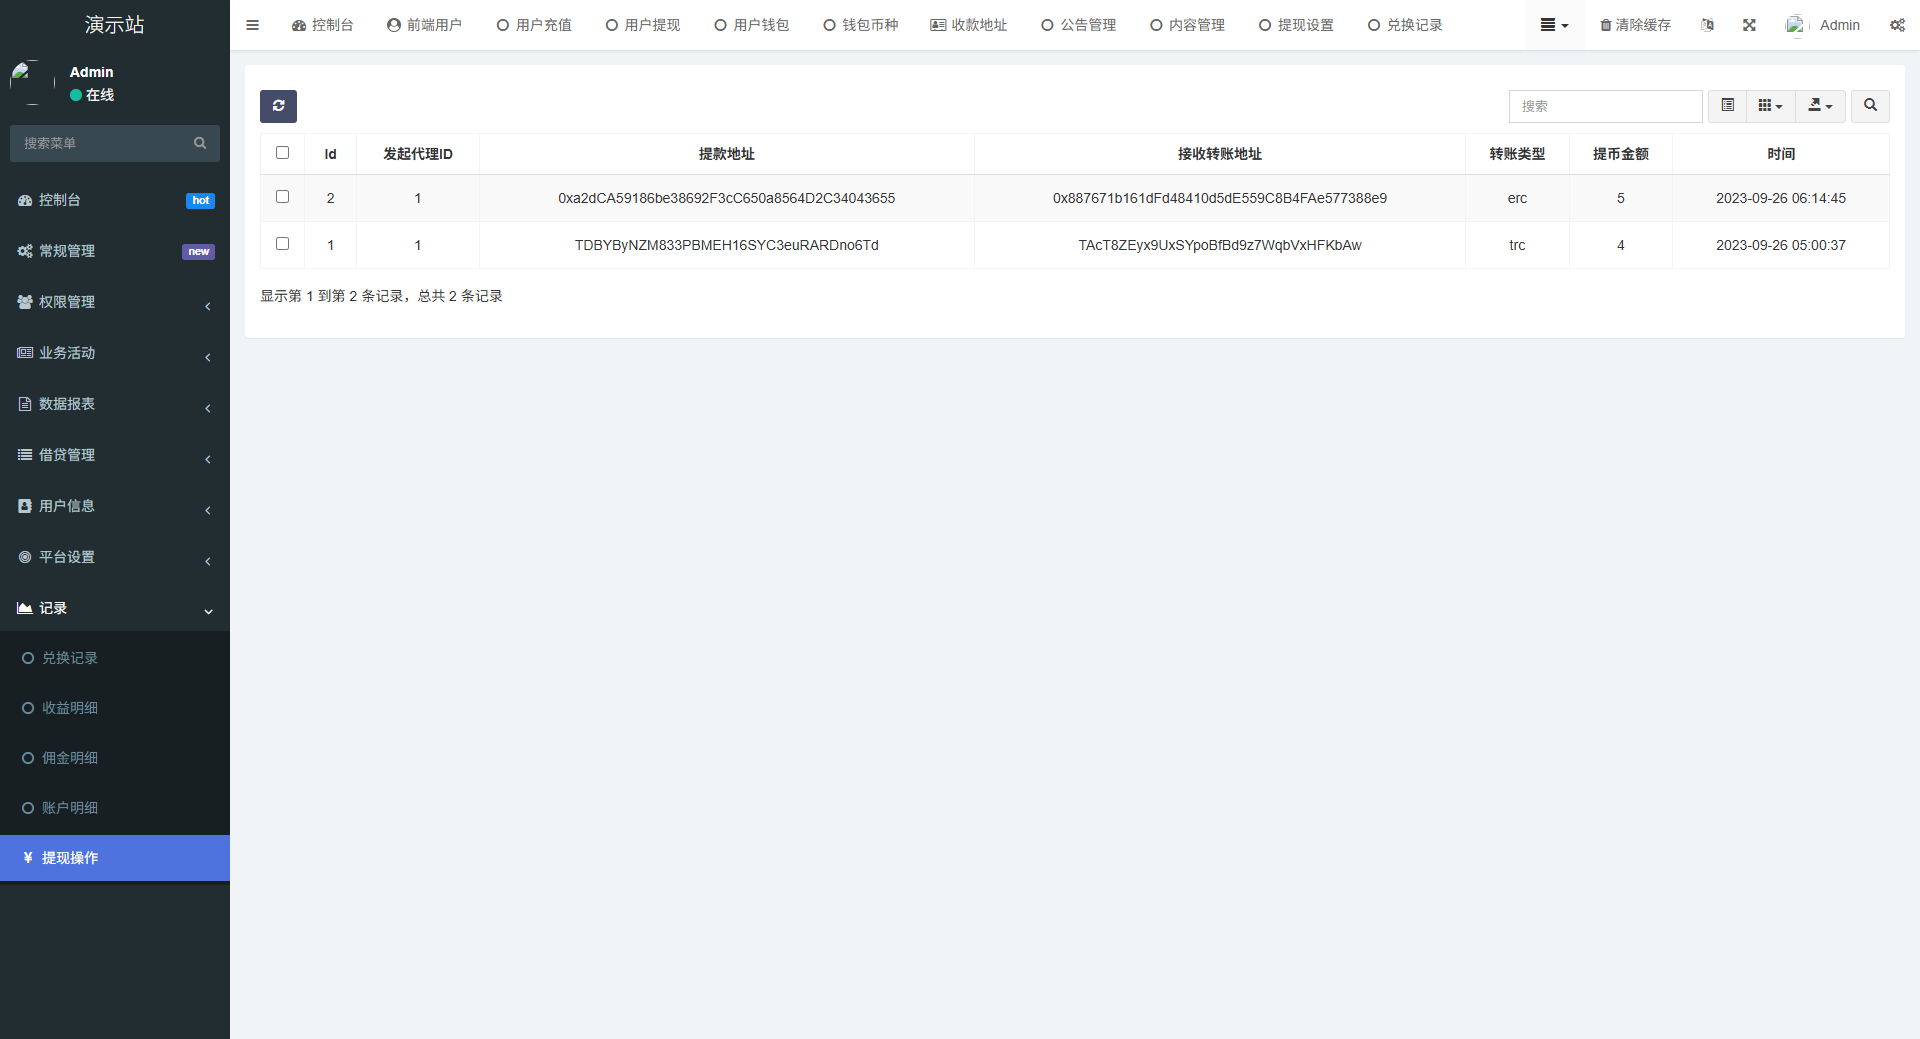Check the checkbox for the trc record
Image resolution: width=1920 pixels, height=1039 pixels.
282,243
